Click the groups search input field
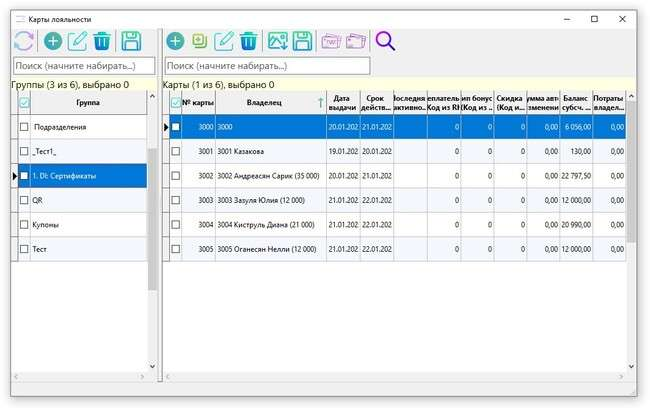The width and height of the screenshot is (650, 410). 83,66
